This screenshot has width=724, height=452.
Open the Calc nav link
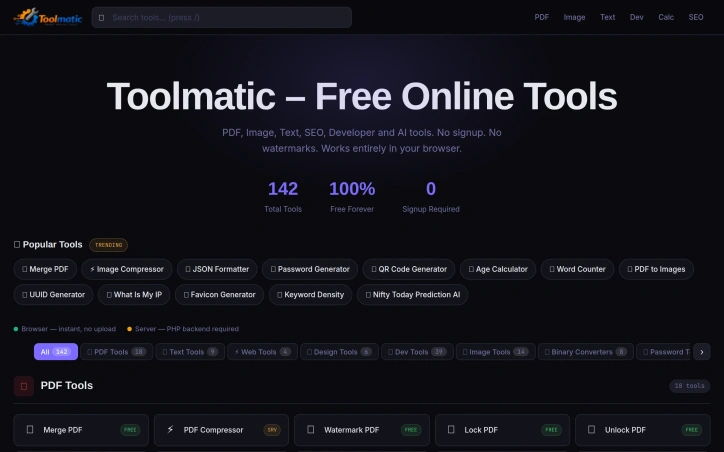coord(666,17)
